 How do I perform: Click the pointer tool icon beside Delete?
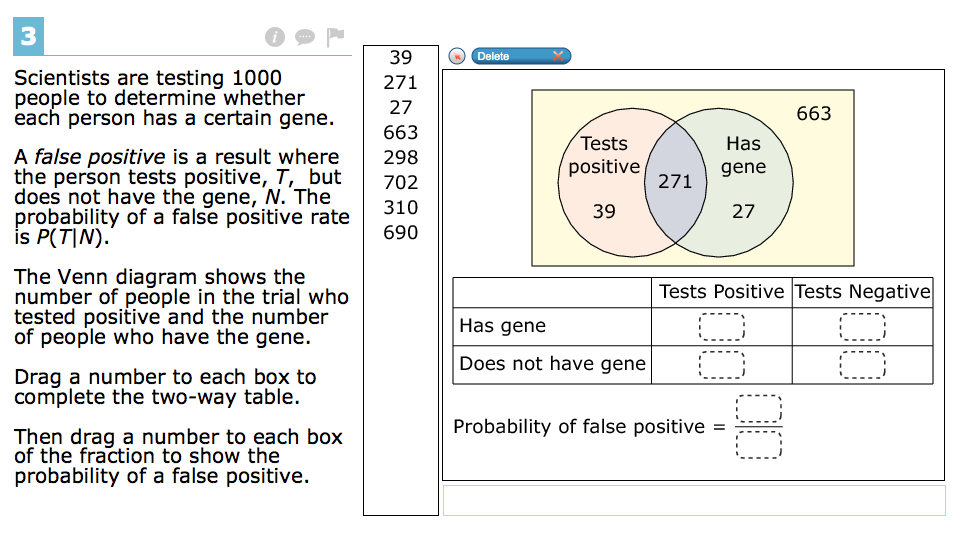(x=457, y=57)
